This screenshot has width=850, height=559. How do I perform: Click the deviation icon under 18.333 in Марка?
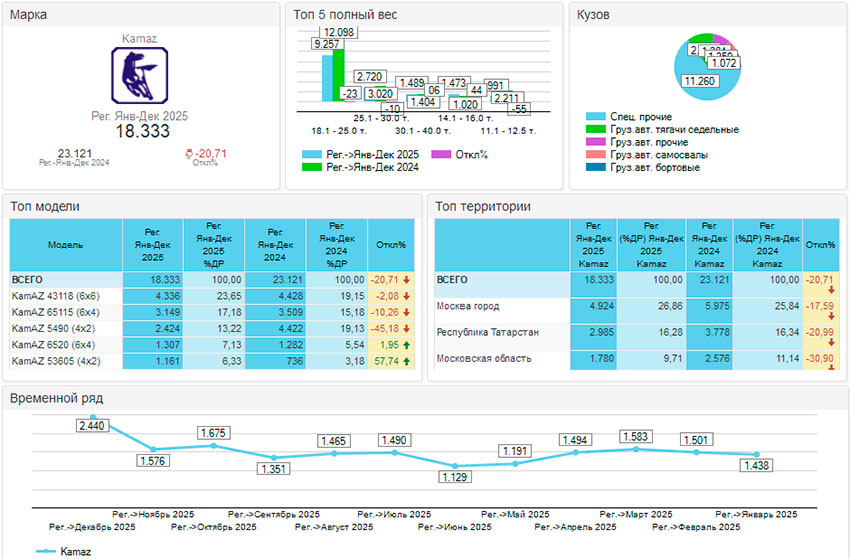pos(190,154)
